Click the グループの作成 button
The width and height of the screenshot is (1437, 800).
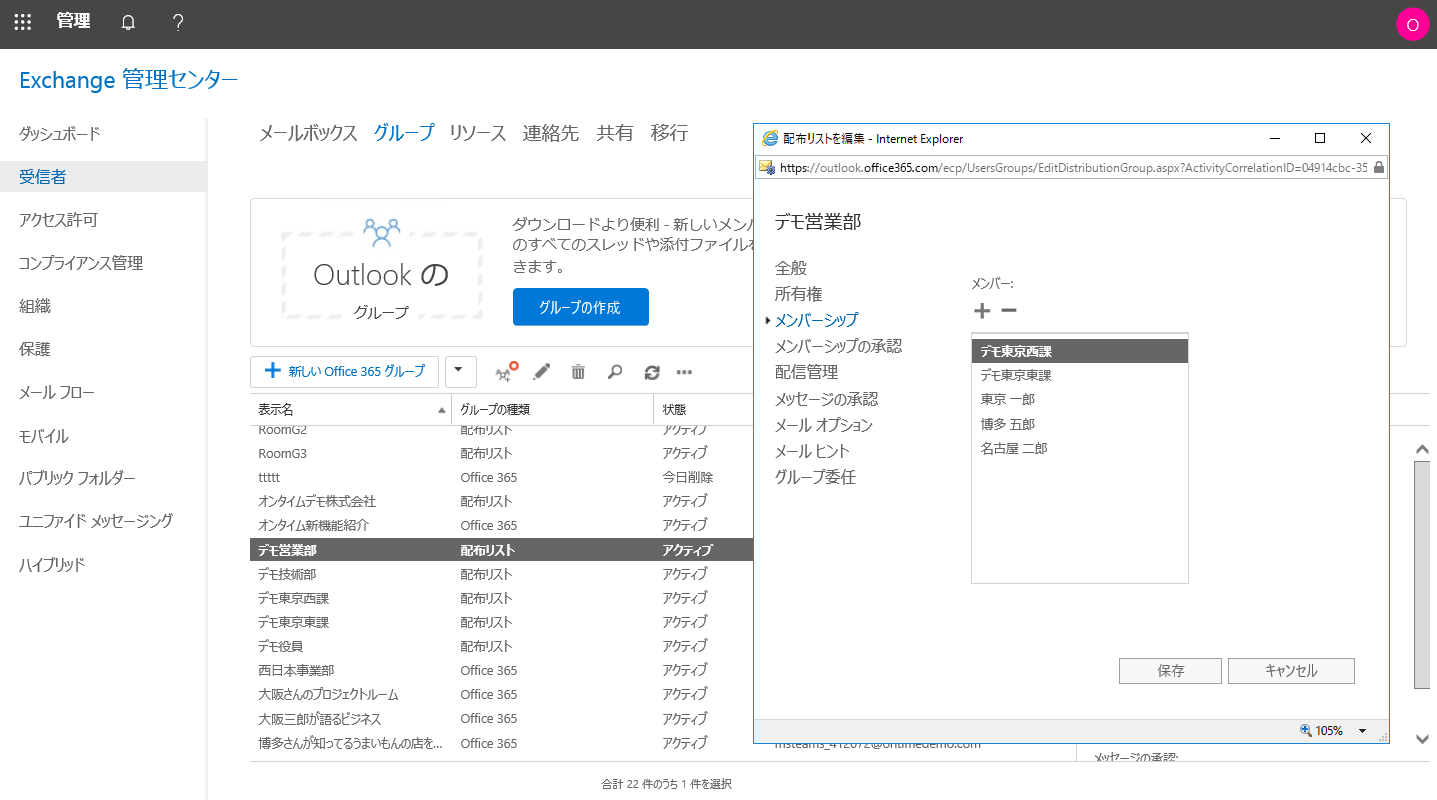click(x=580, y=307)
